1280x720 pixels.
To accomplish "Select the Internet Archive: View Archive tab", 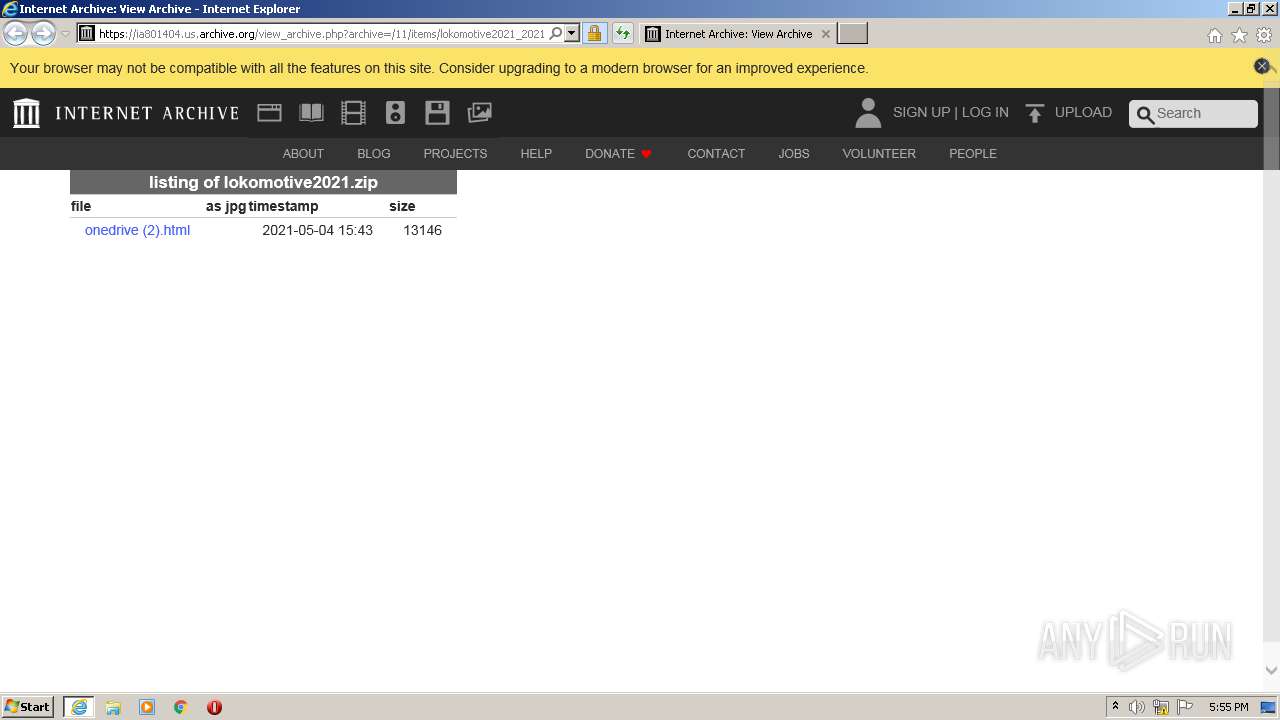I will click(738, 33).
